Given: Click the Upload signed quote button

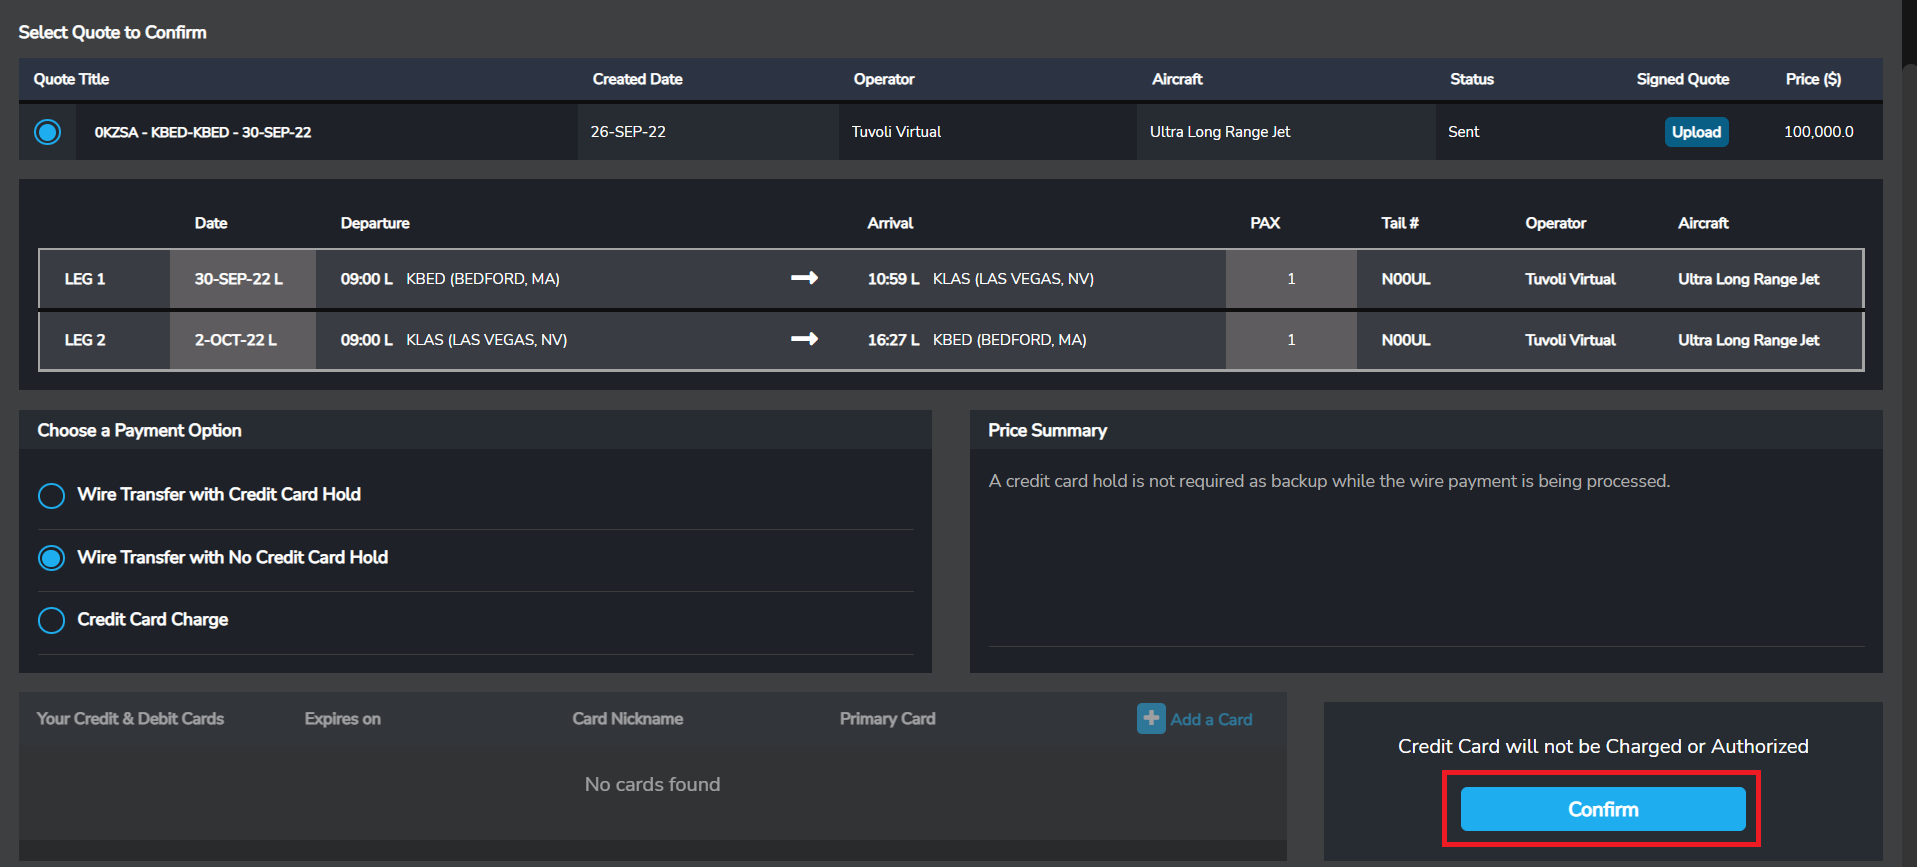Looking at the screenshot, I should coord(1696,132).
